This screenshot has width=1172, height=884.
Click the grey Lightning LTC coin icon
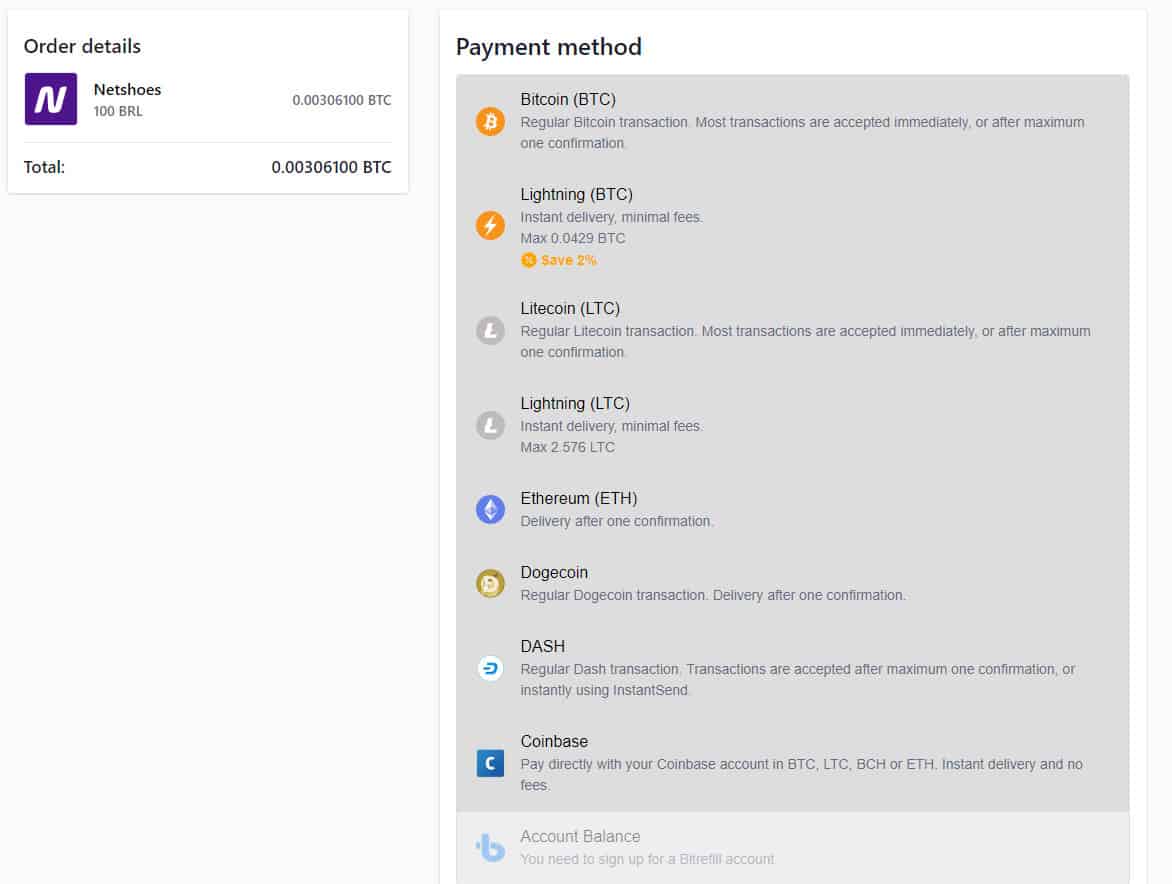[x=490, y=425]
